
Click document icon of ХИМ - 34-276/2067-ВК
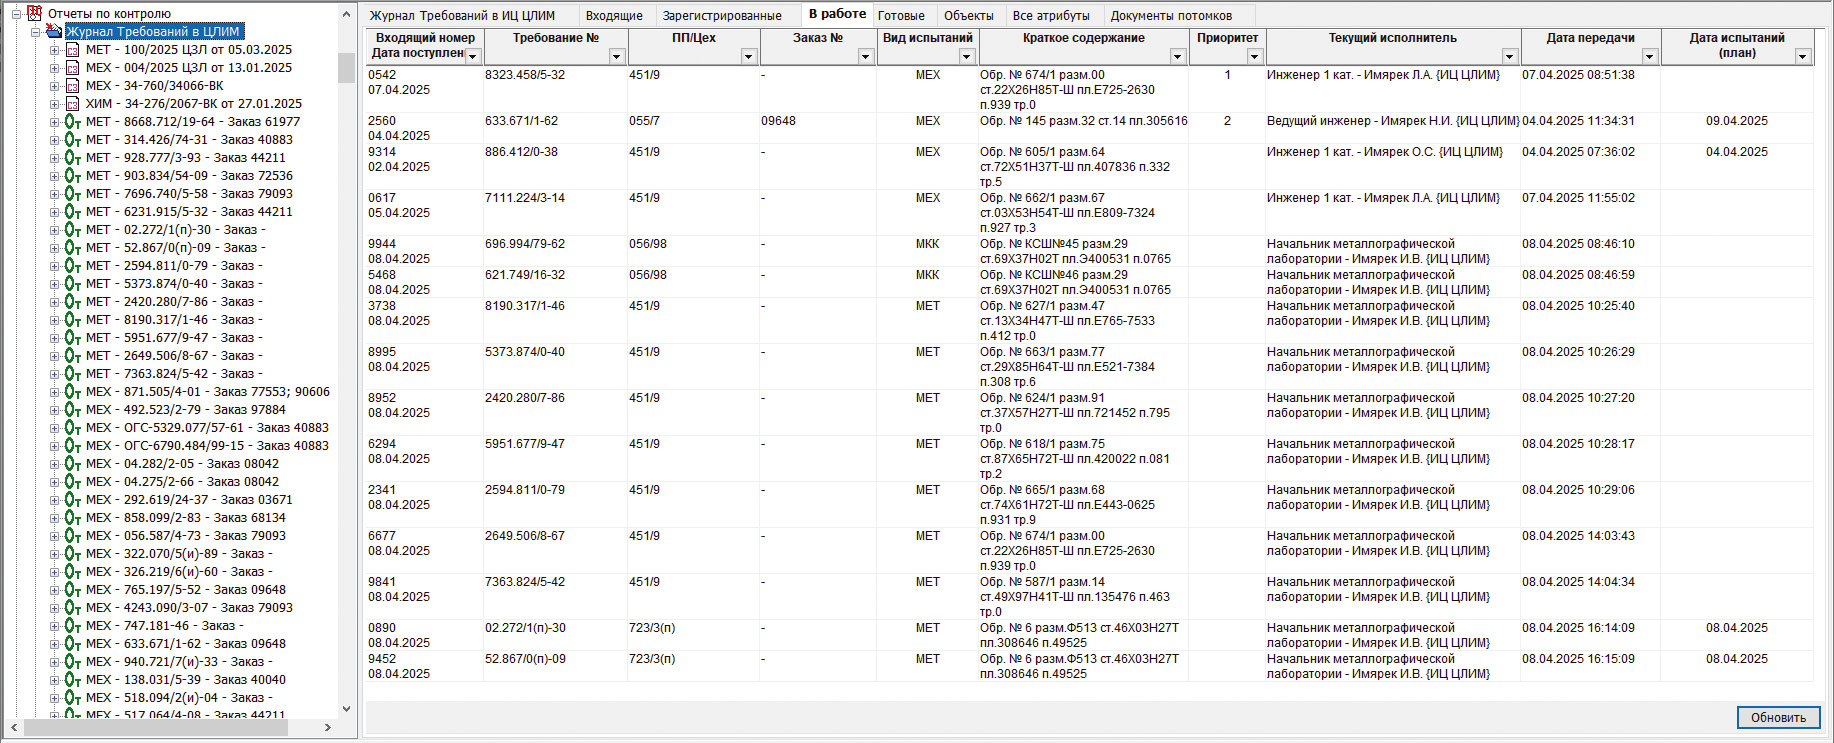click(72, 104)
